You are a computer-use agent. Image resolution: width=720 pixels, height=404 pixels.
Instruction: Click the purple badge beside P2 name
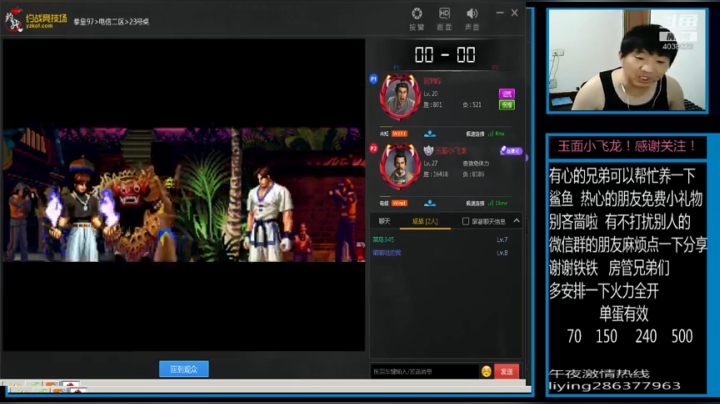pos(511,151)
